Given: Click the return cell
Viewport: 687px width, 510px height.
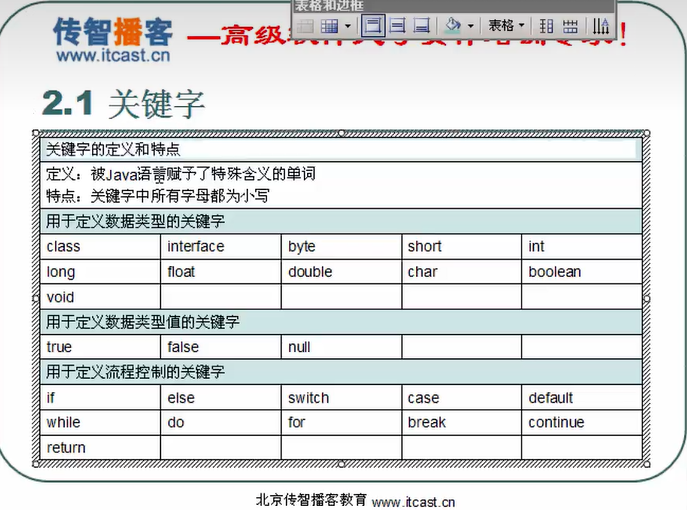Looking at the screenshot, I should click(100, 447).
